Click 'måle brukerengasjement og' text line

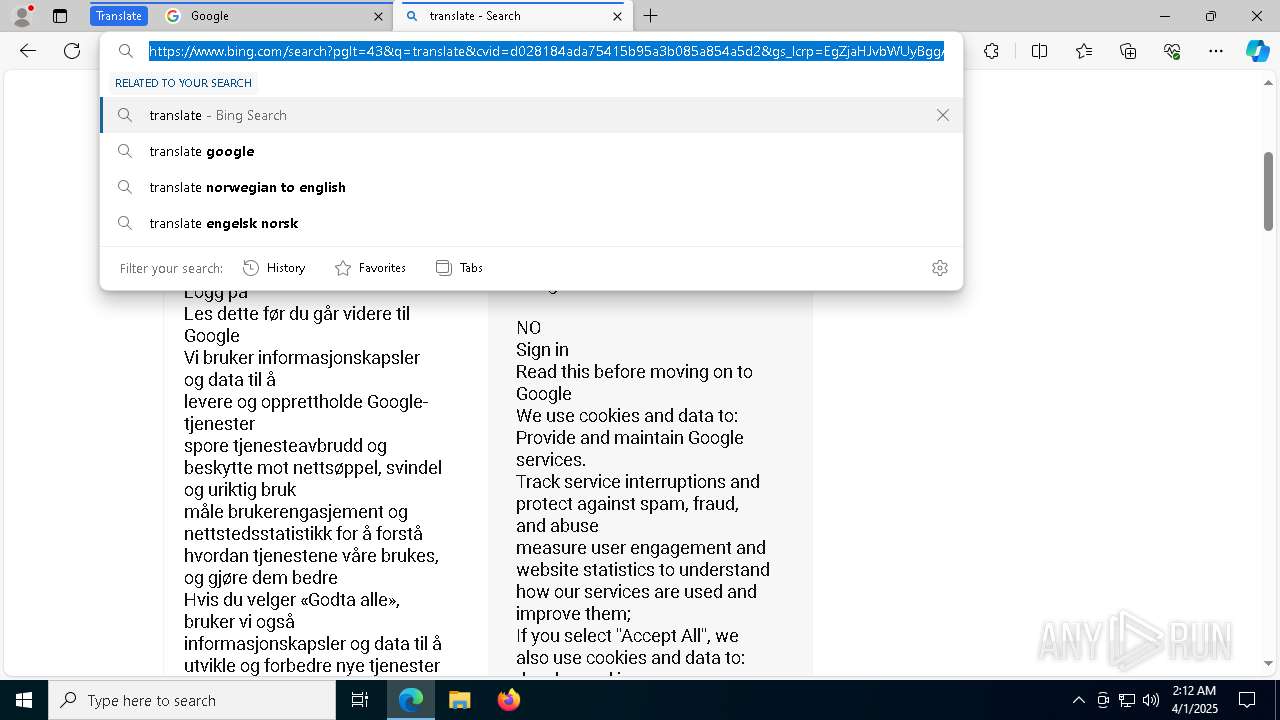click(x=296, y=512)
